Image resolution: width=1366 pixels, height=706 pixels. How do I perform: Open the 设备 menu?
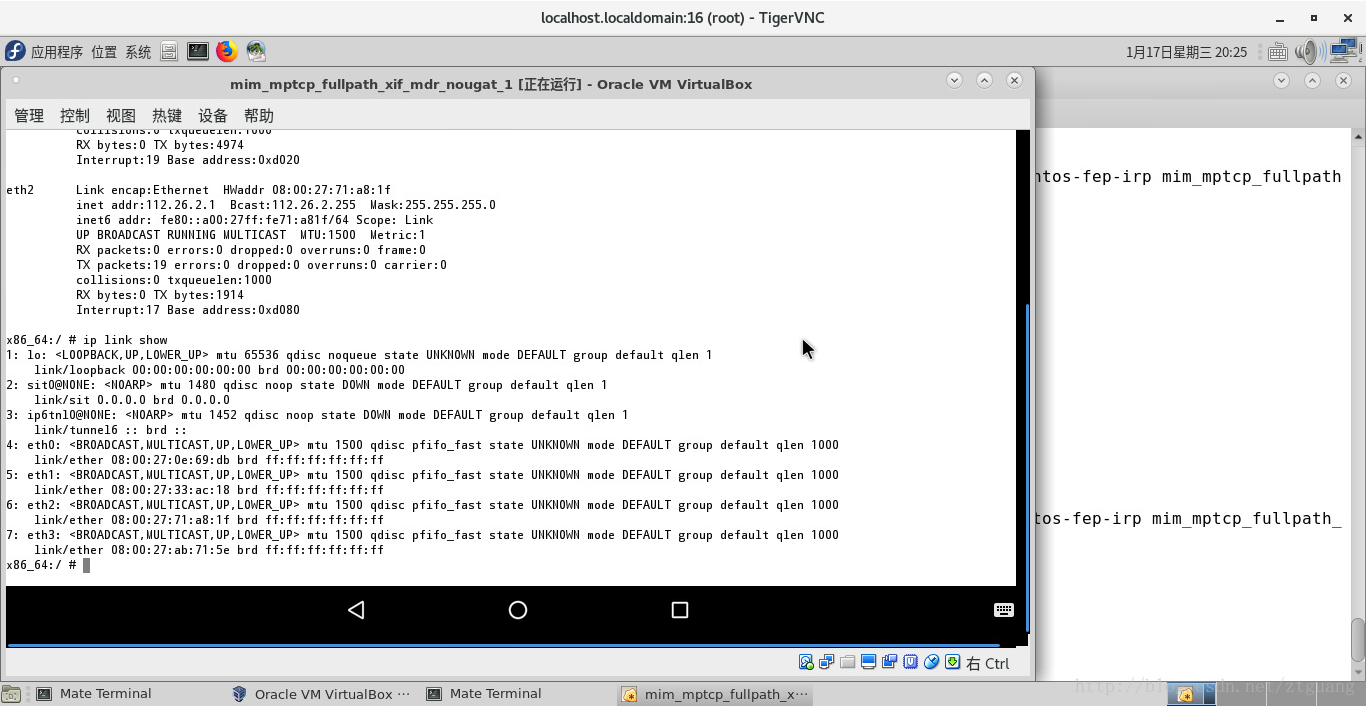[213, 116]
